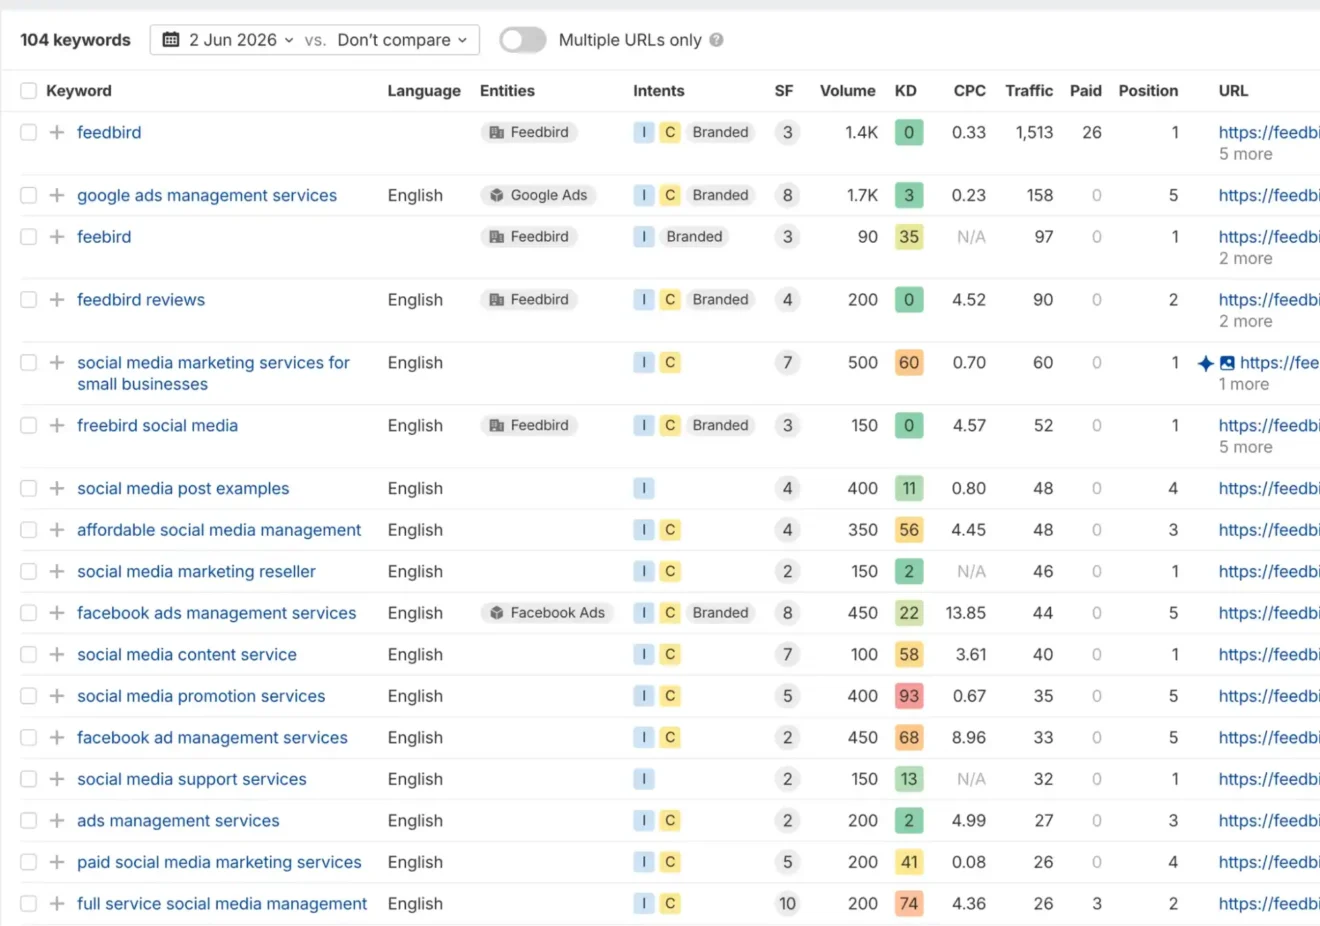
Task: Click the help icon next to Multiple URLs only
Action: (716, 40)
